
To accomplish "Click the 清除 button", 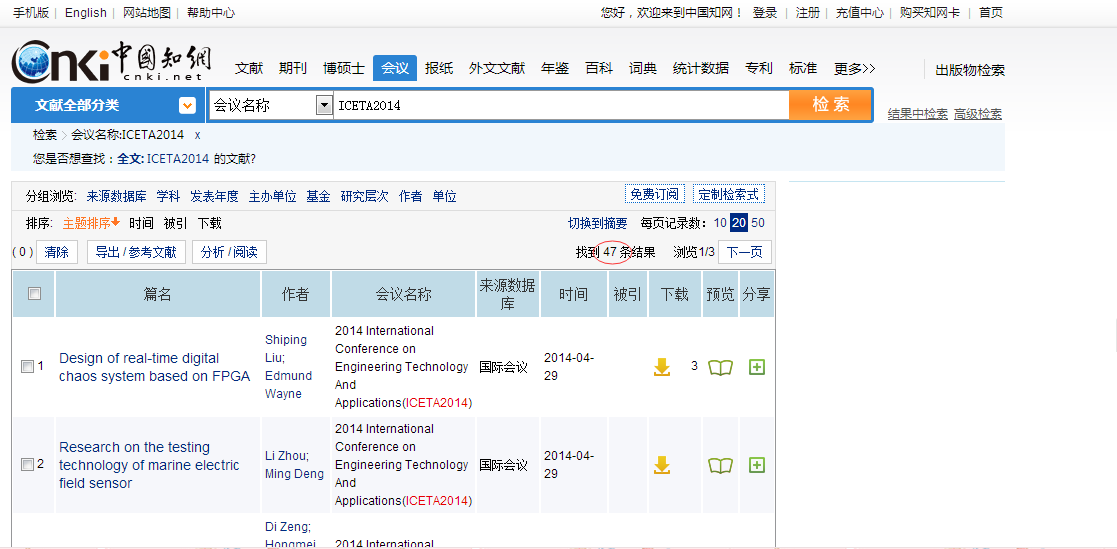I will [x=57, y=252].
